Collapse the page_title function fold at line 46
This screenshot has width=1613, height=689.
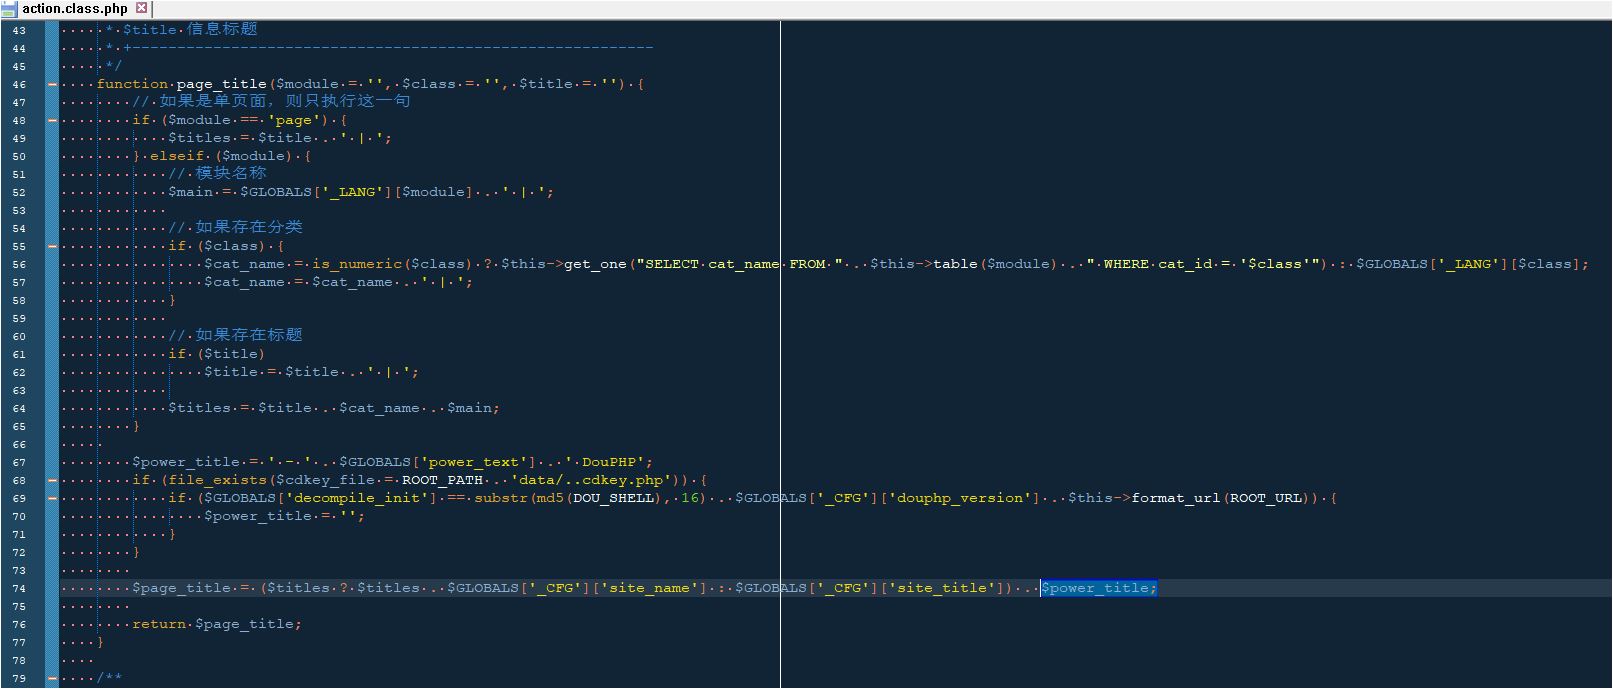52,84
